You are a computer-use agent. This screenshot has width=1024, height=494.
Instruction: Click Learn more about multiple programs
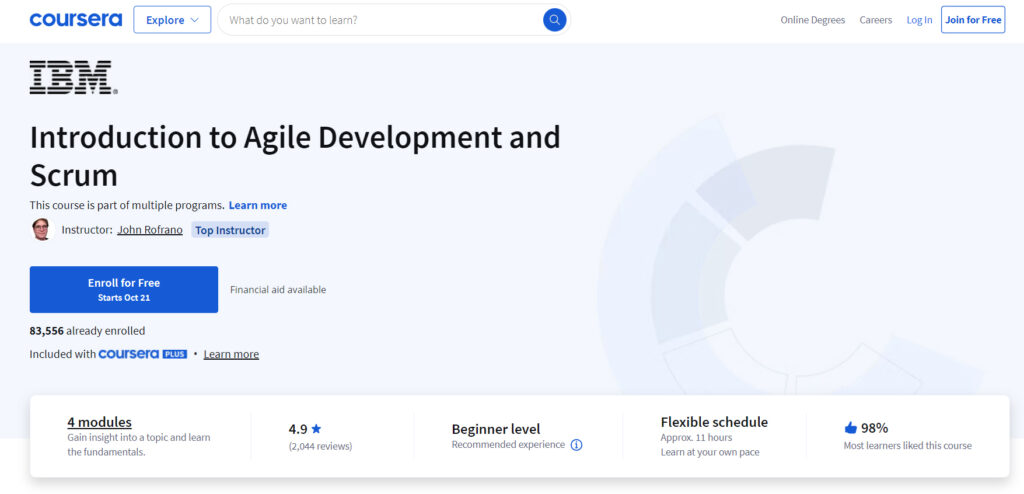[x=258, y=205]
